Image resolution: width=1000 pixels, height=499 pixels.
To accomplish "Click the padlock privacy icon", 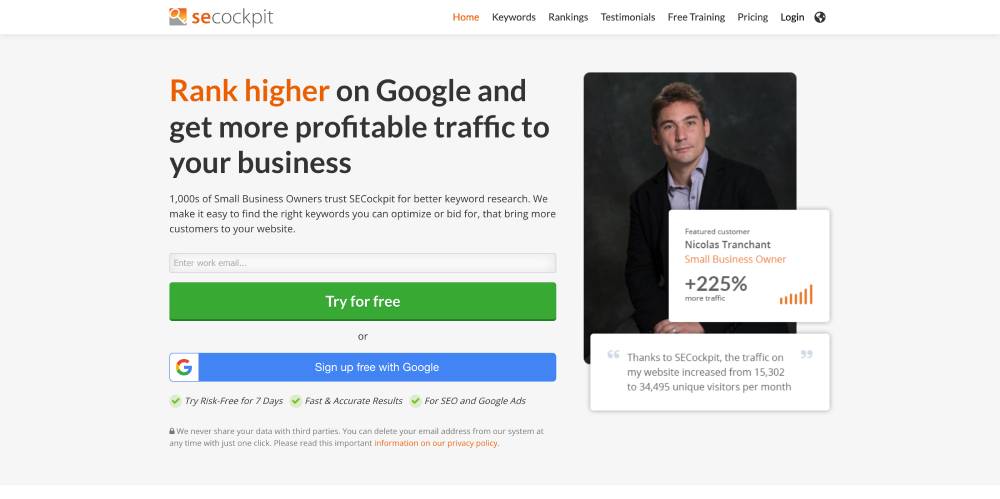I will click(172, 431).
